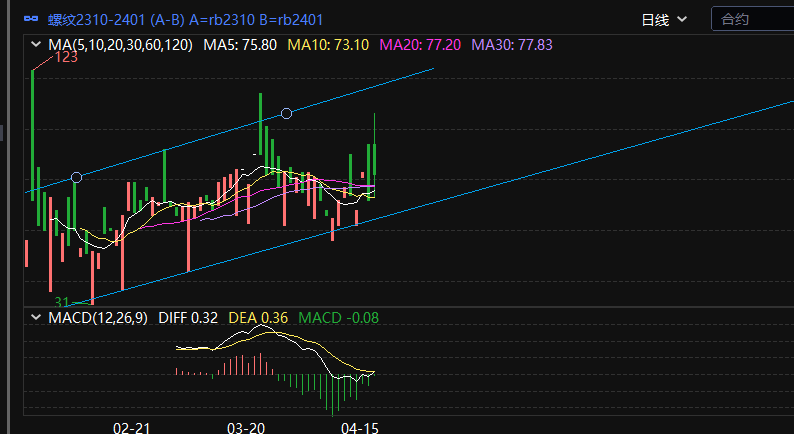Click the 04-15 date on time axis

pos(359,427)
